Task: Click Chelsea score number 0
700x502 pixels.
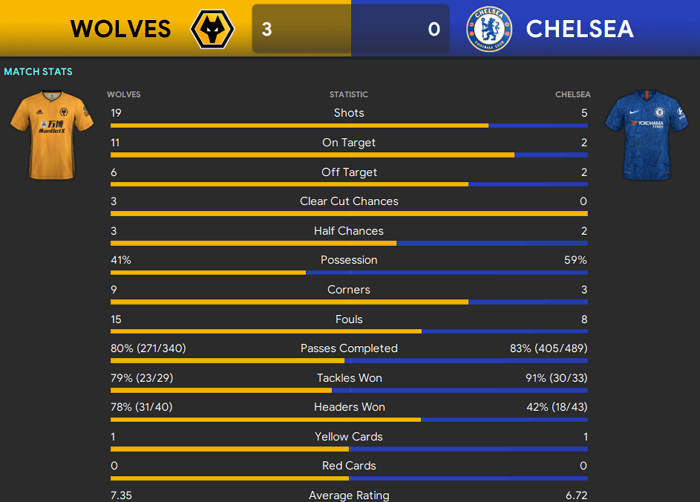Action: (x=434, y=29)
